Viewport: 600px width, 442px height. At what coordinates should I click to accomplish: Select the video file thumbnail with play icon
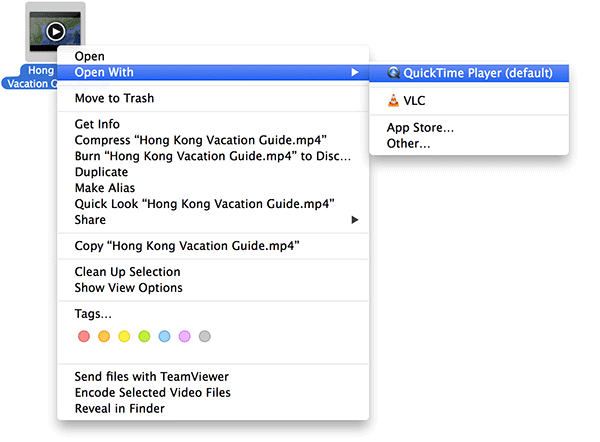55,32
